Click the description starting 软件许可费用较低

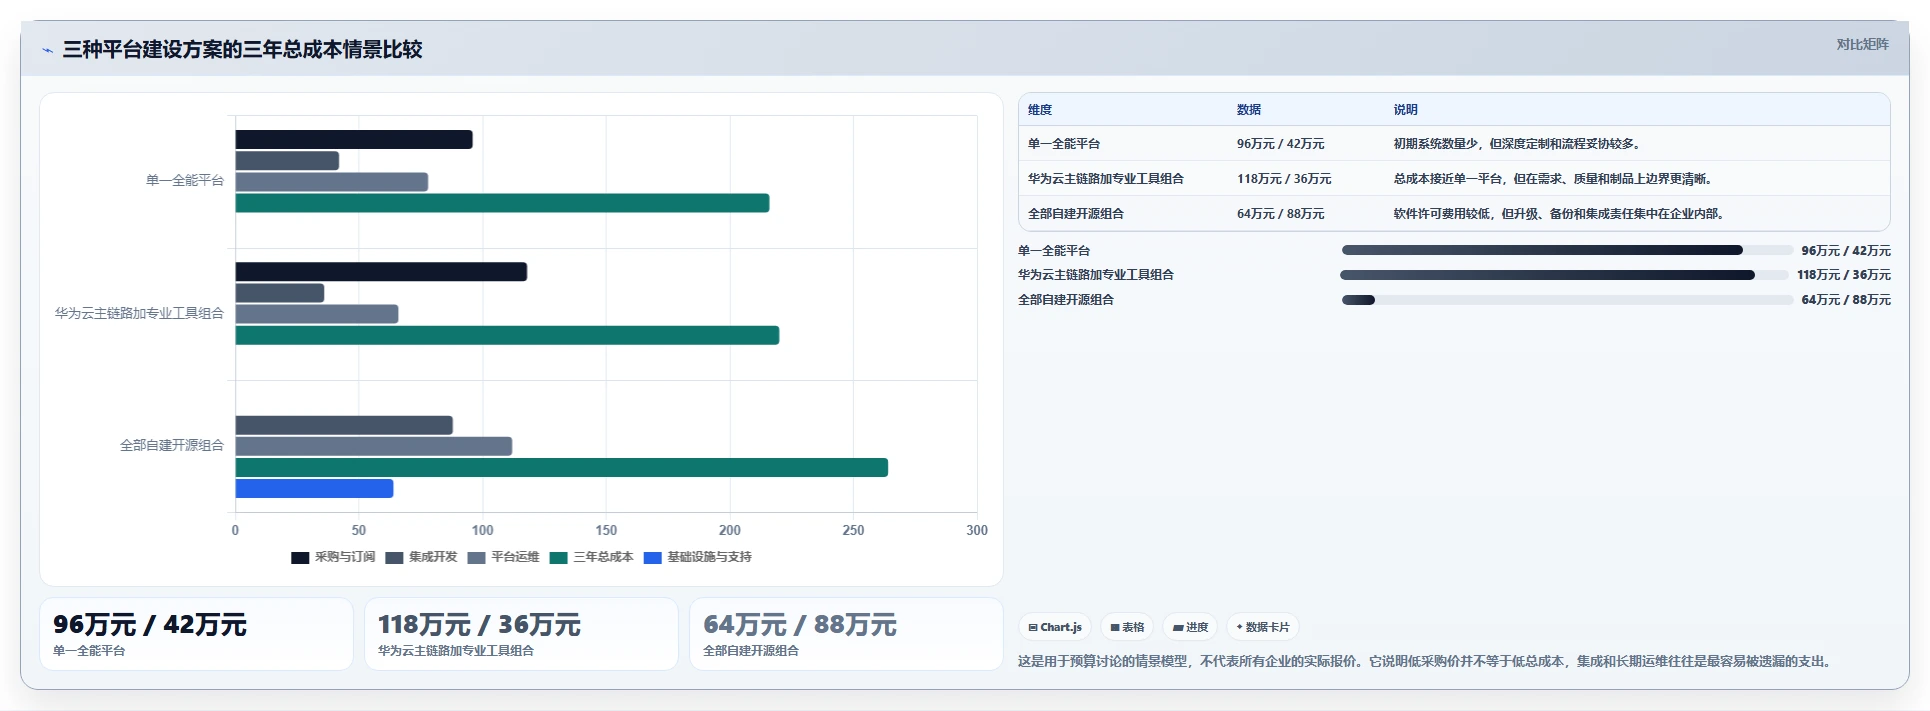click(x=1561, y=214)
